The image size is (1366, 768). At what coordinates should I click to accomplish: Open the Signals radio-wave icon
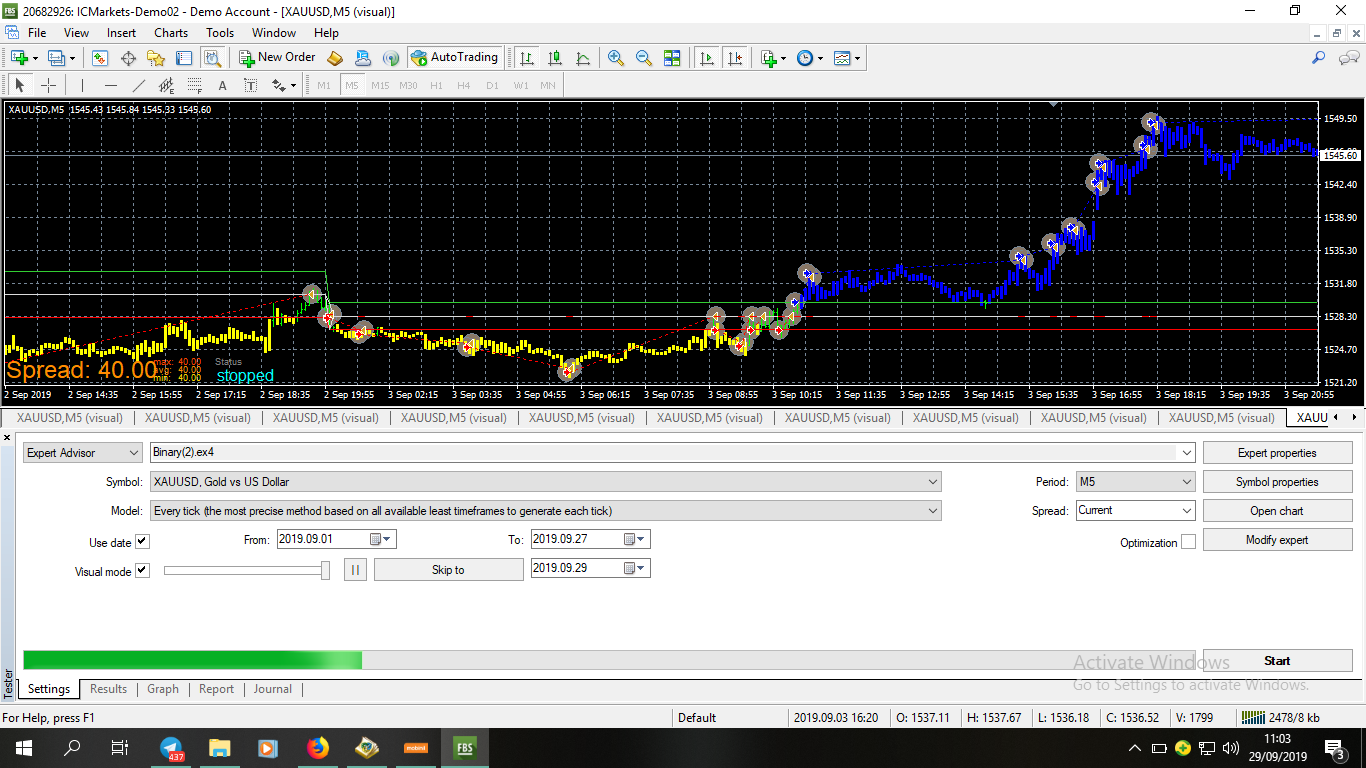pos(391,58)
